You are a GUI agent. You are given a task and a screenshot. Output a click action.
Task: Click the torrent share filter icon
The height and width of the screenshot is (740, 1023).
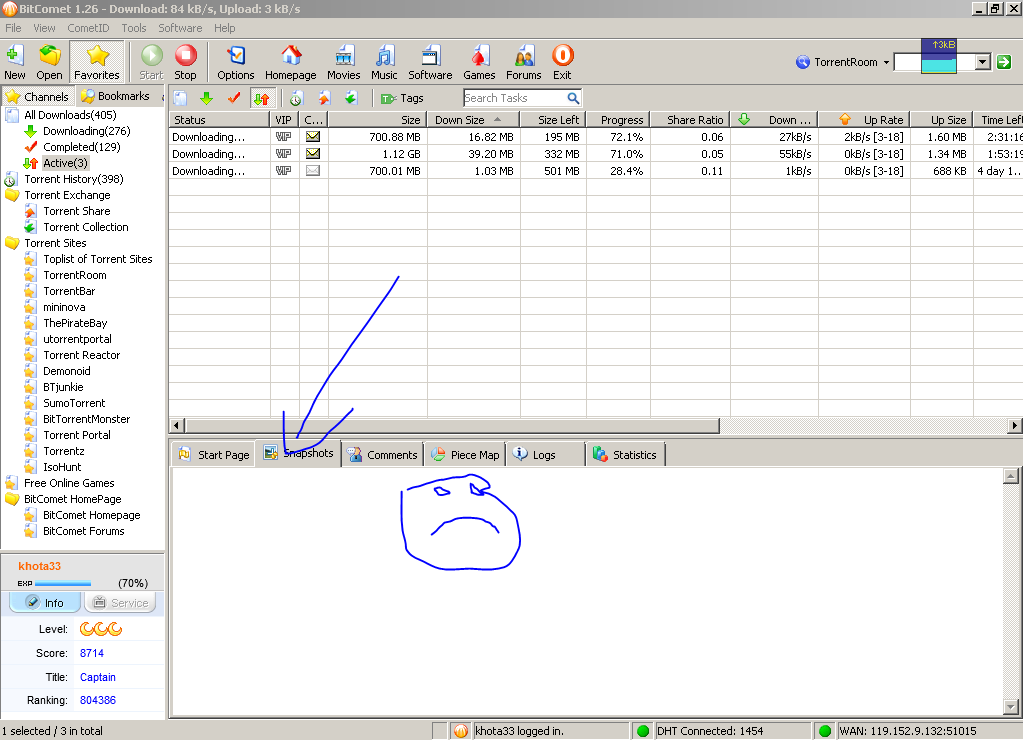324,99
